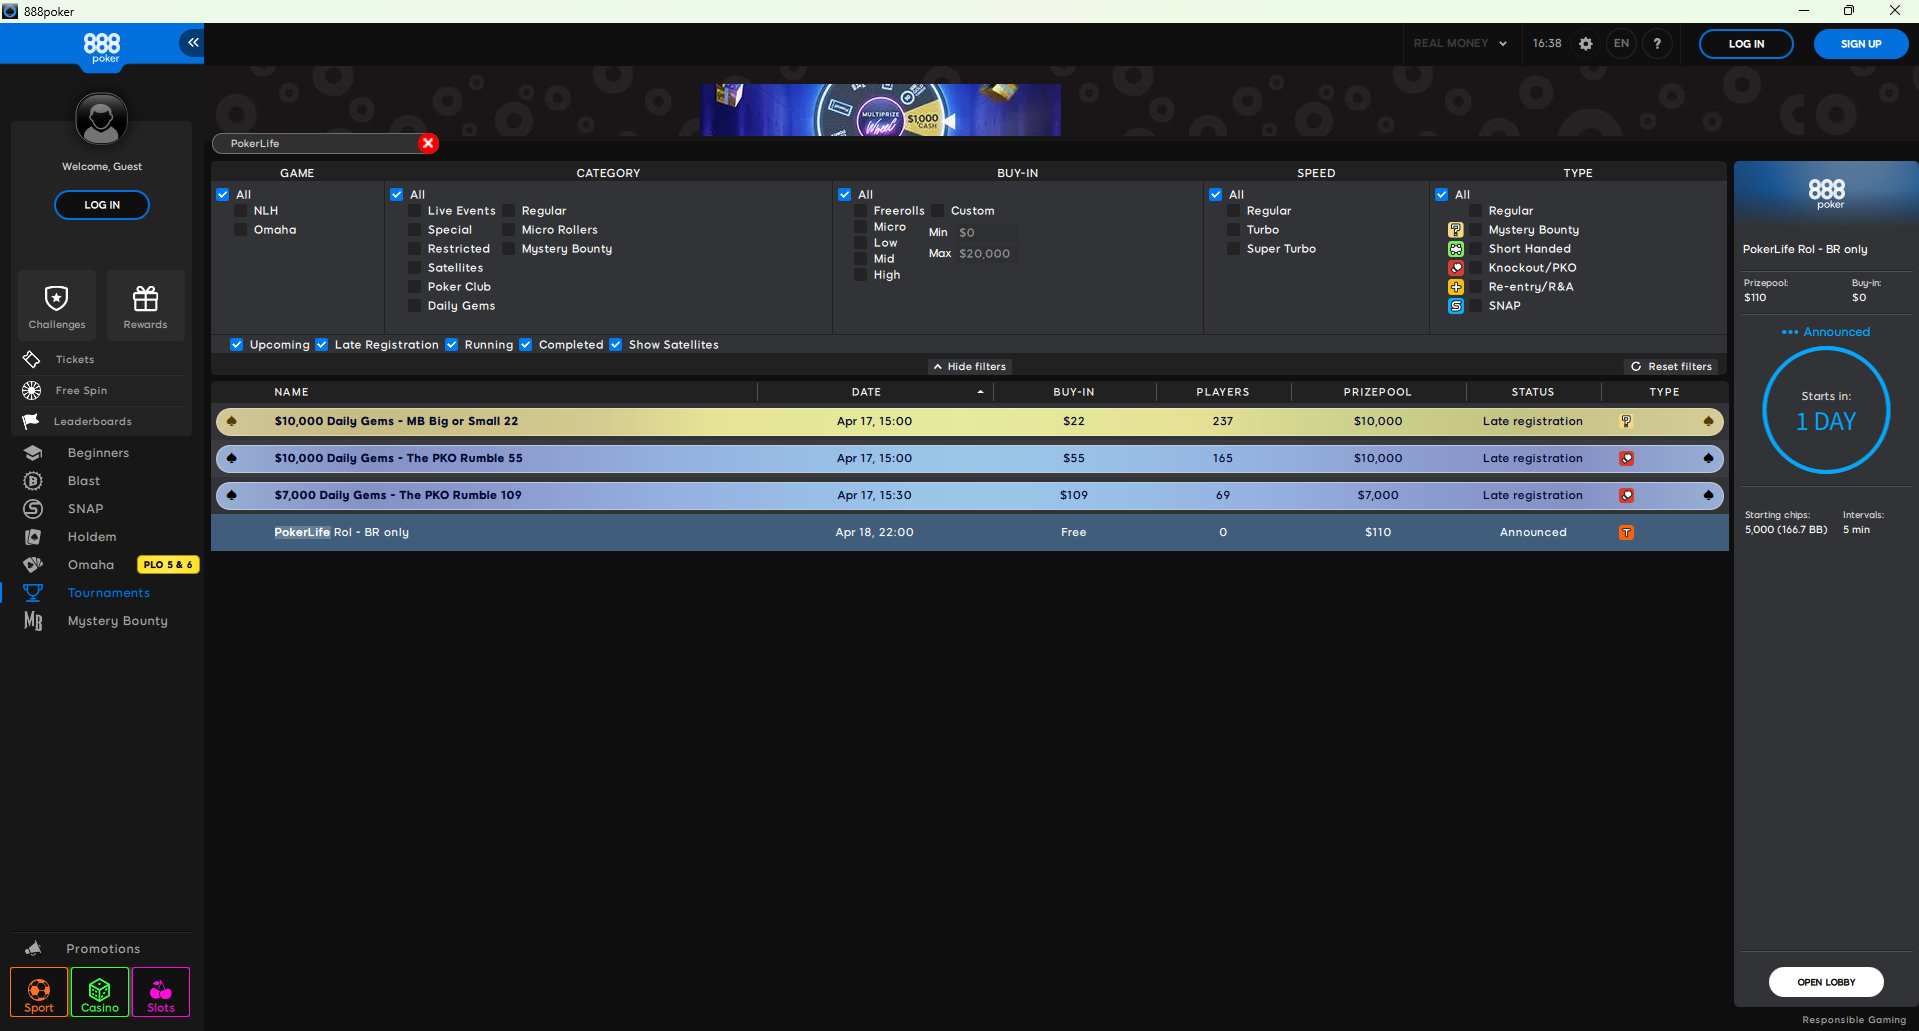Clear the PokerLife search with red X

point(428,143)
